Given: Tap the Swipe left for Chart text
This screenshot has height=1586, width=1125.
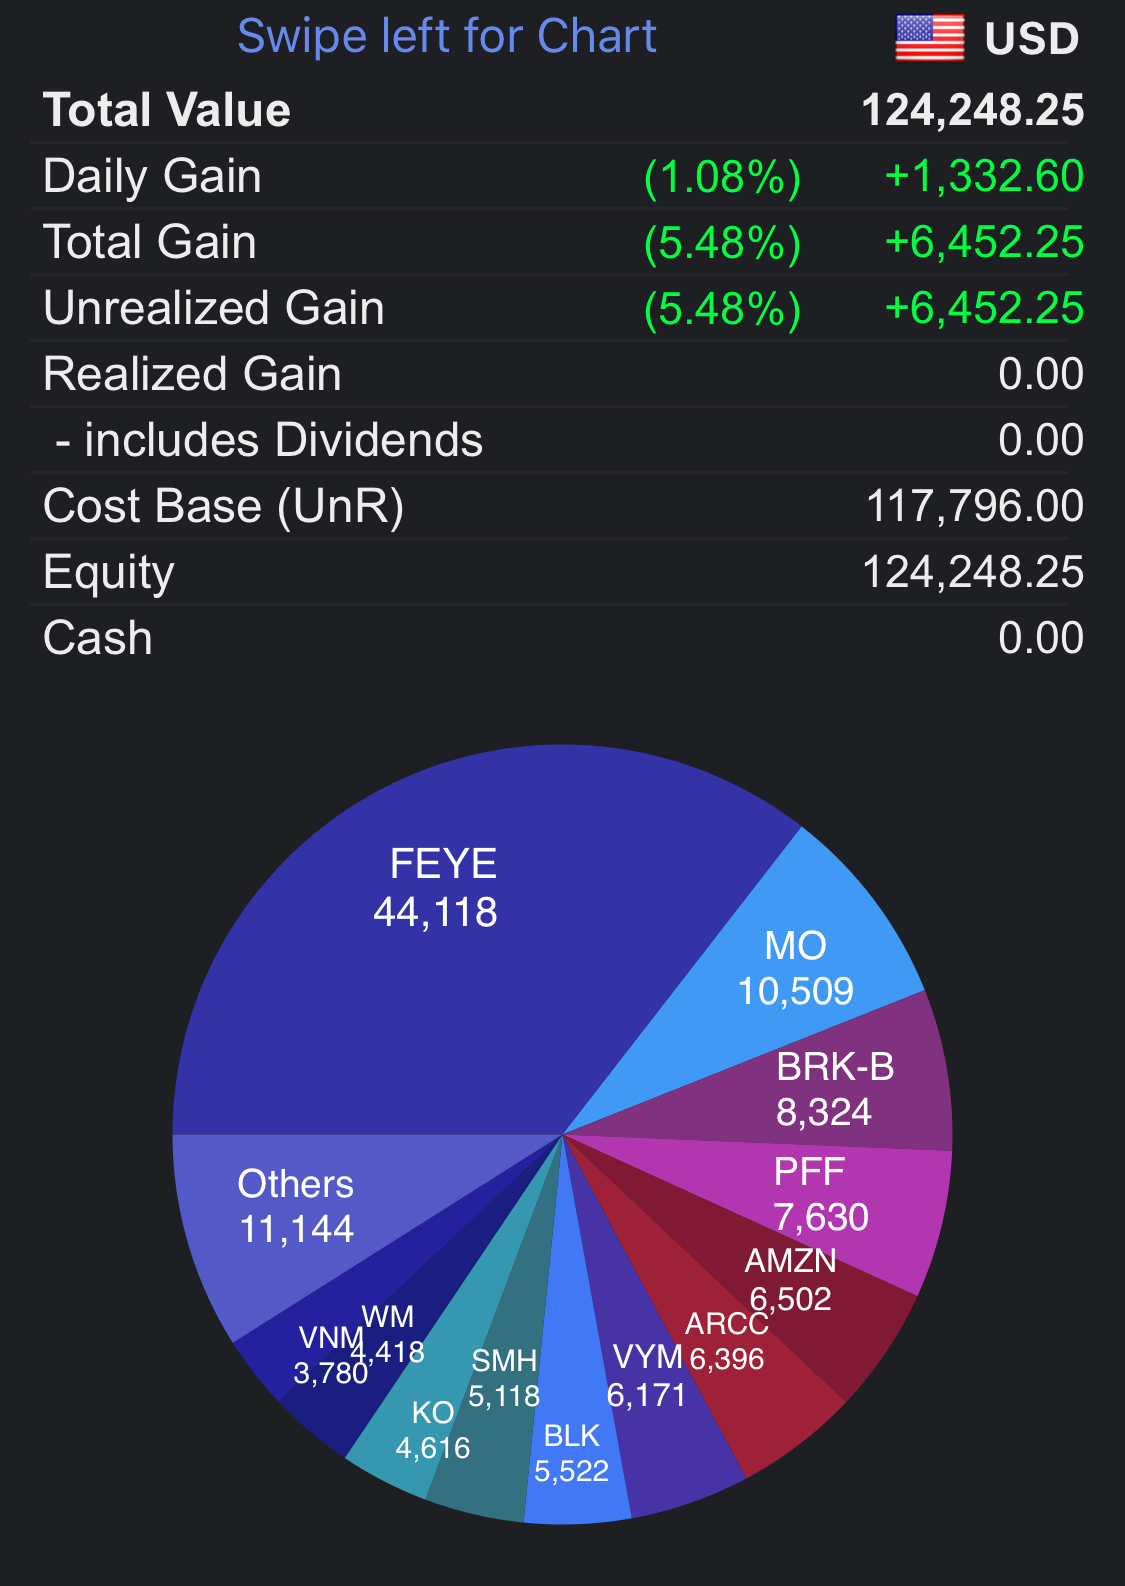Looking at the screenshot, I should 447,37.
